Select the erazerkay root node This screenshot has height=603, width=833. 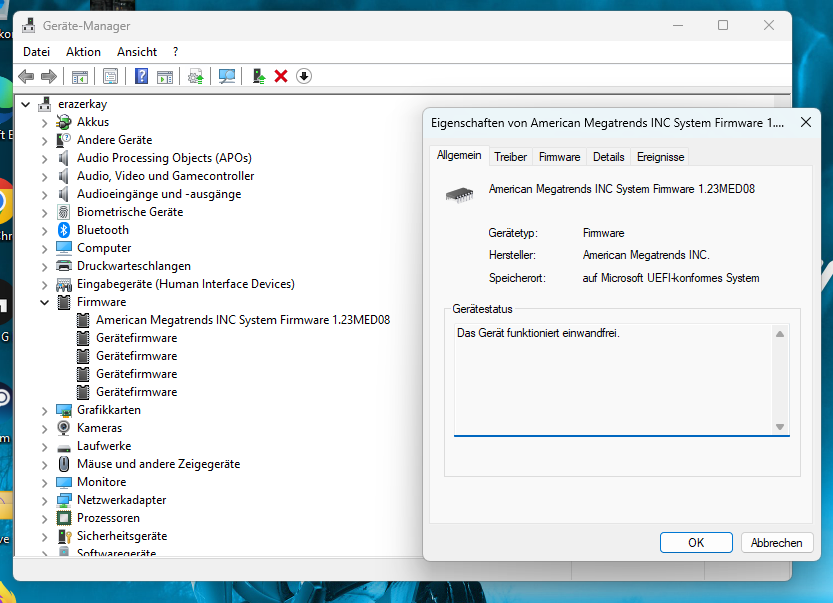[x=83, y=103]
